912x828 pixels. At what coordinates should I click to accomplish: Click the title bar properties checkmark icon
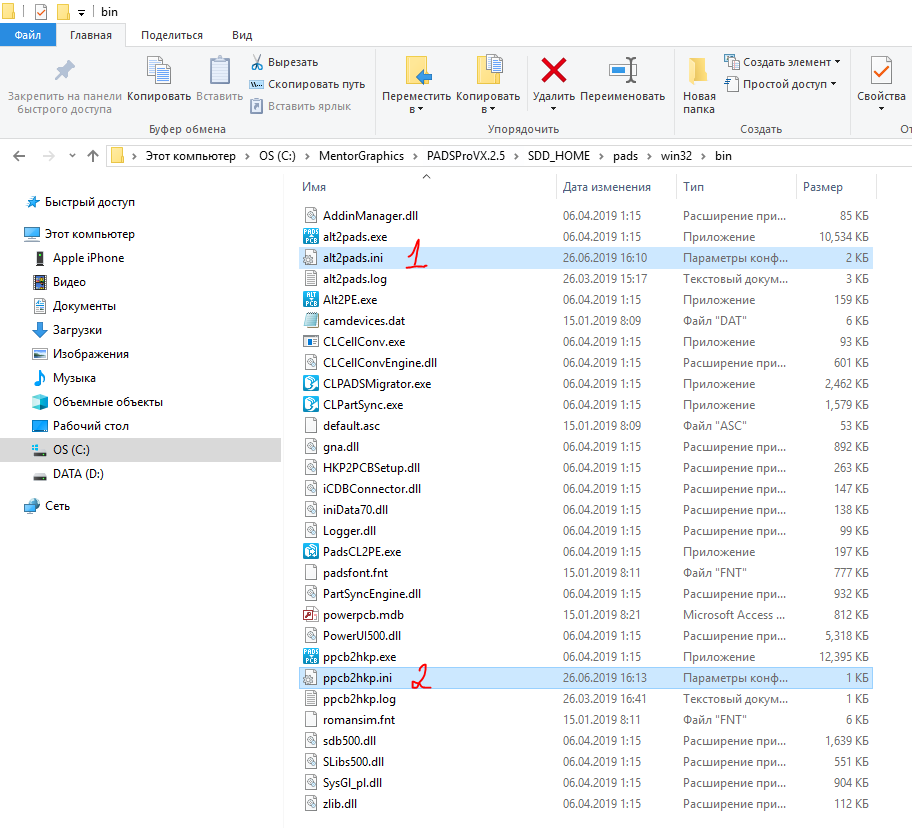(x=41, y=12)
